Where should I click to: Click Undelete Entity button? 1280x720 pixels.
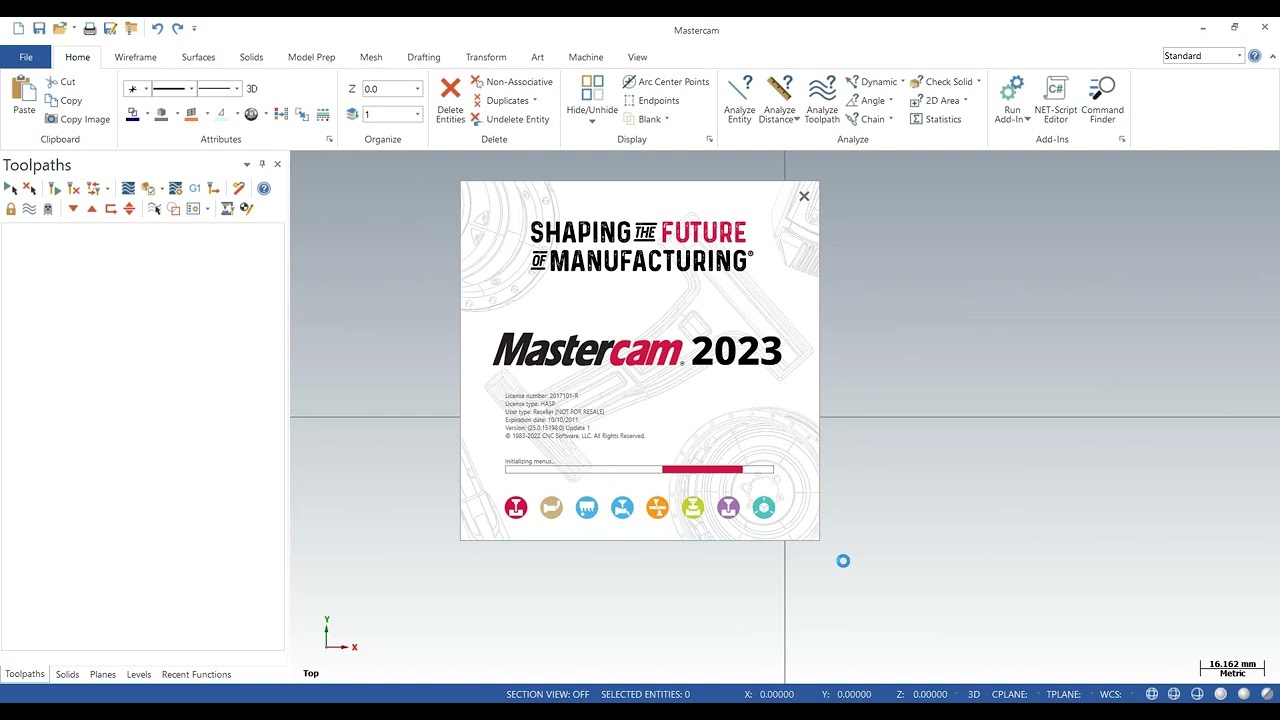(510, 119)
